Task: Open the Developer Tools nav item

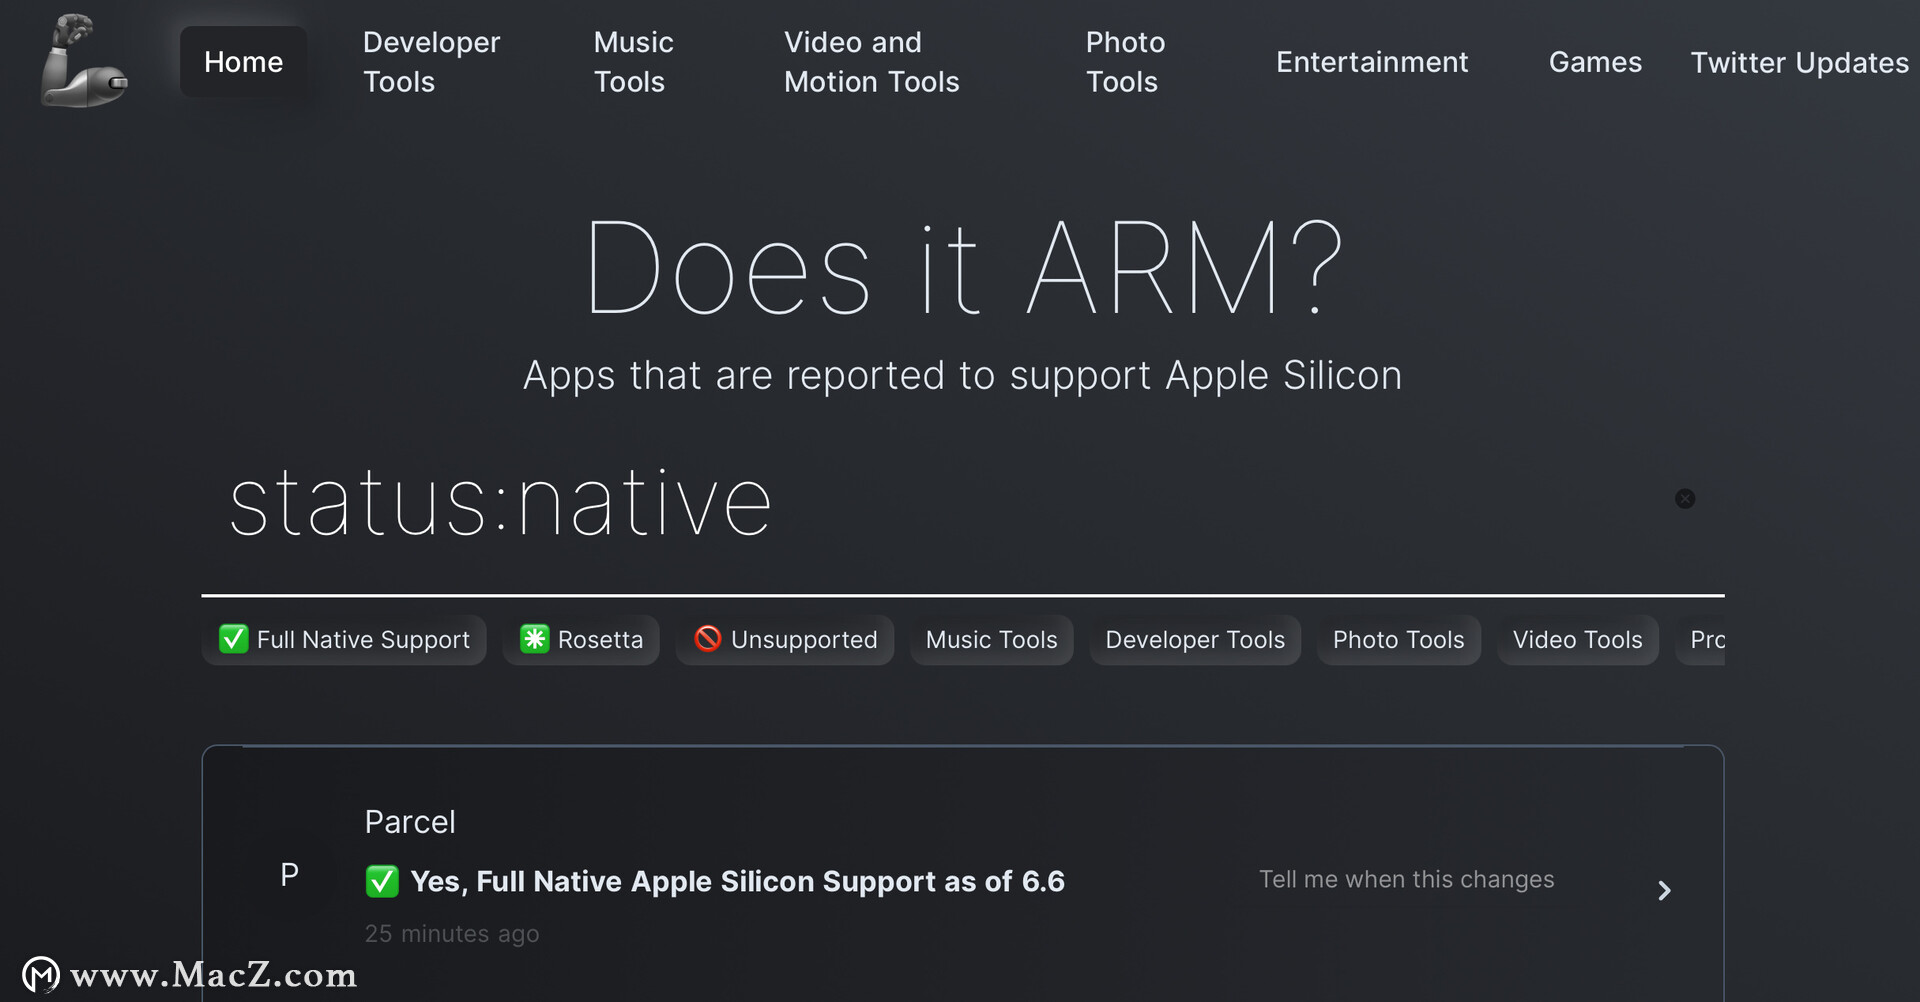Action: point(431,62)
